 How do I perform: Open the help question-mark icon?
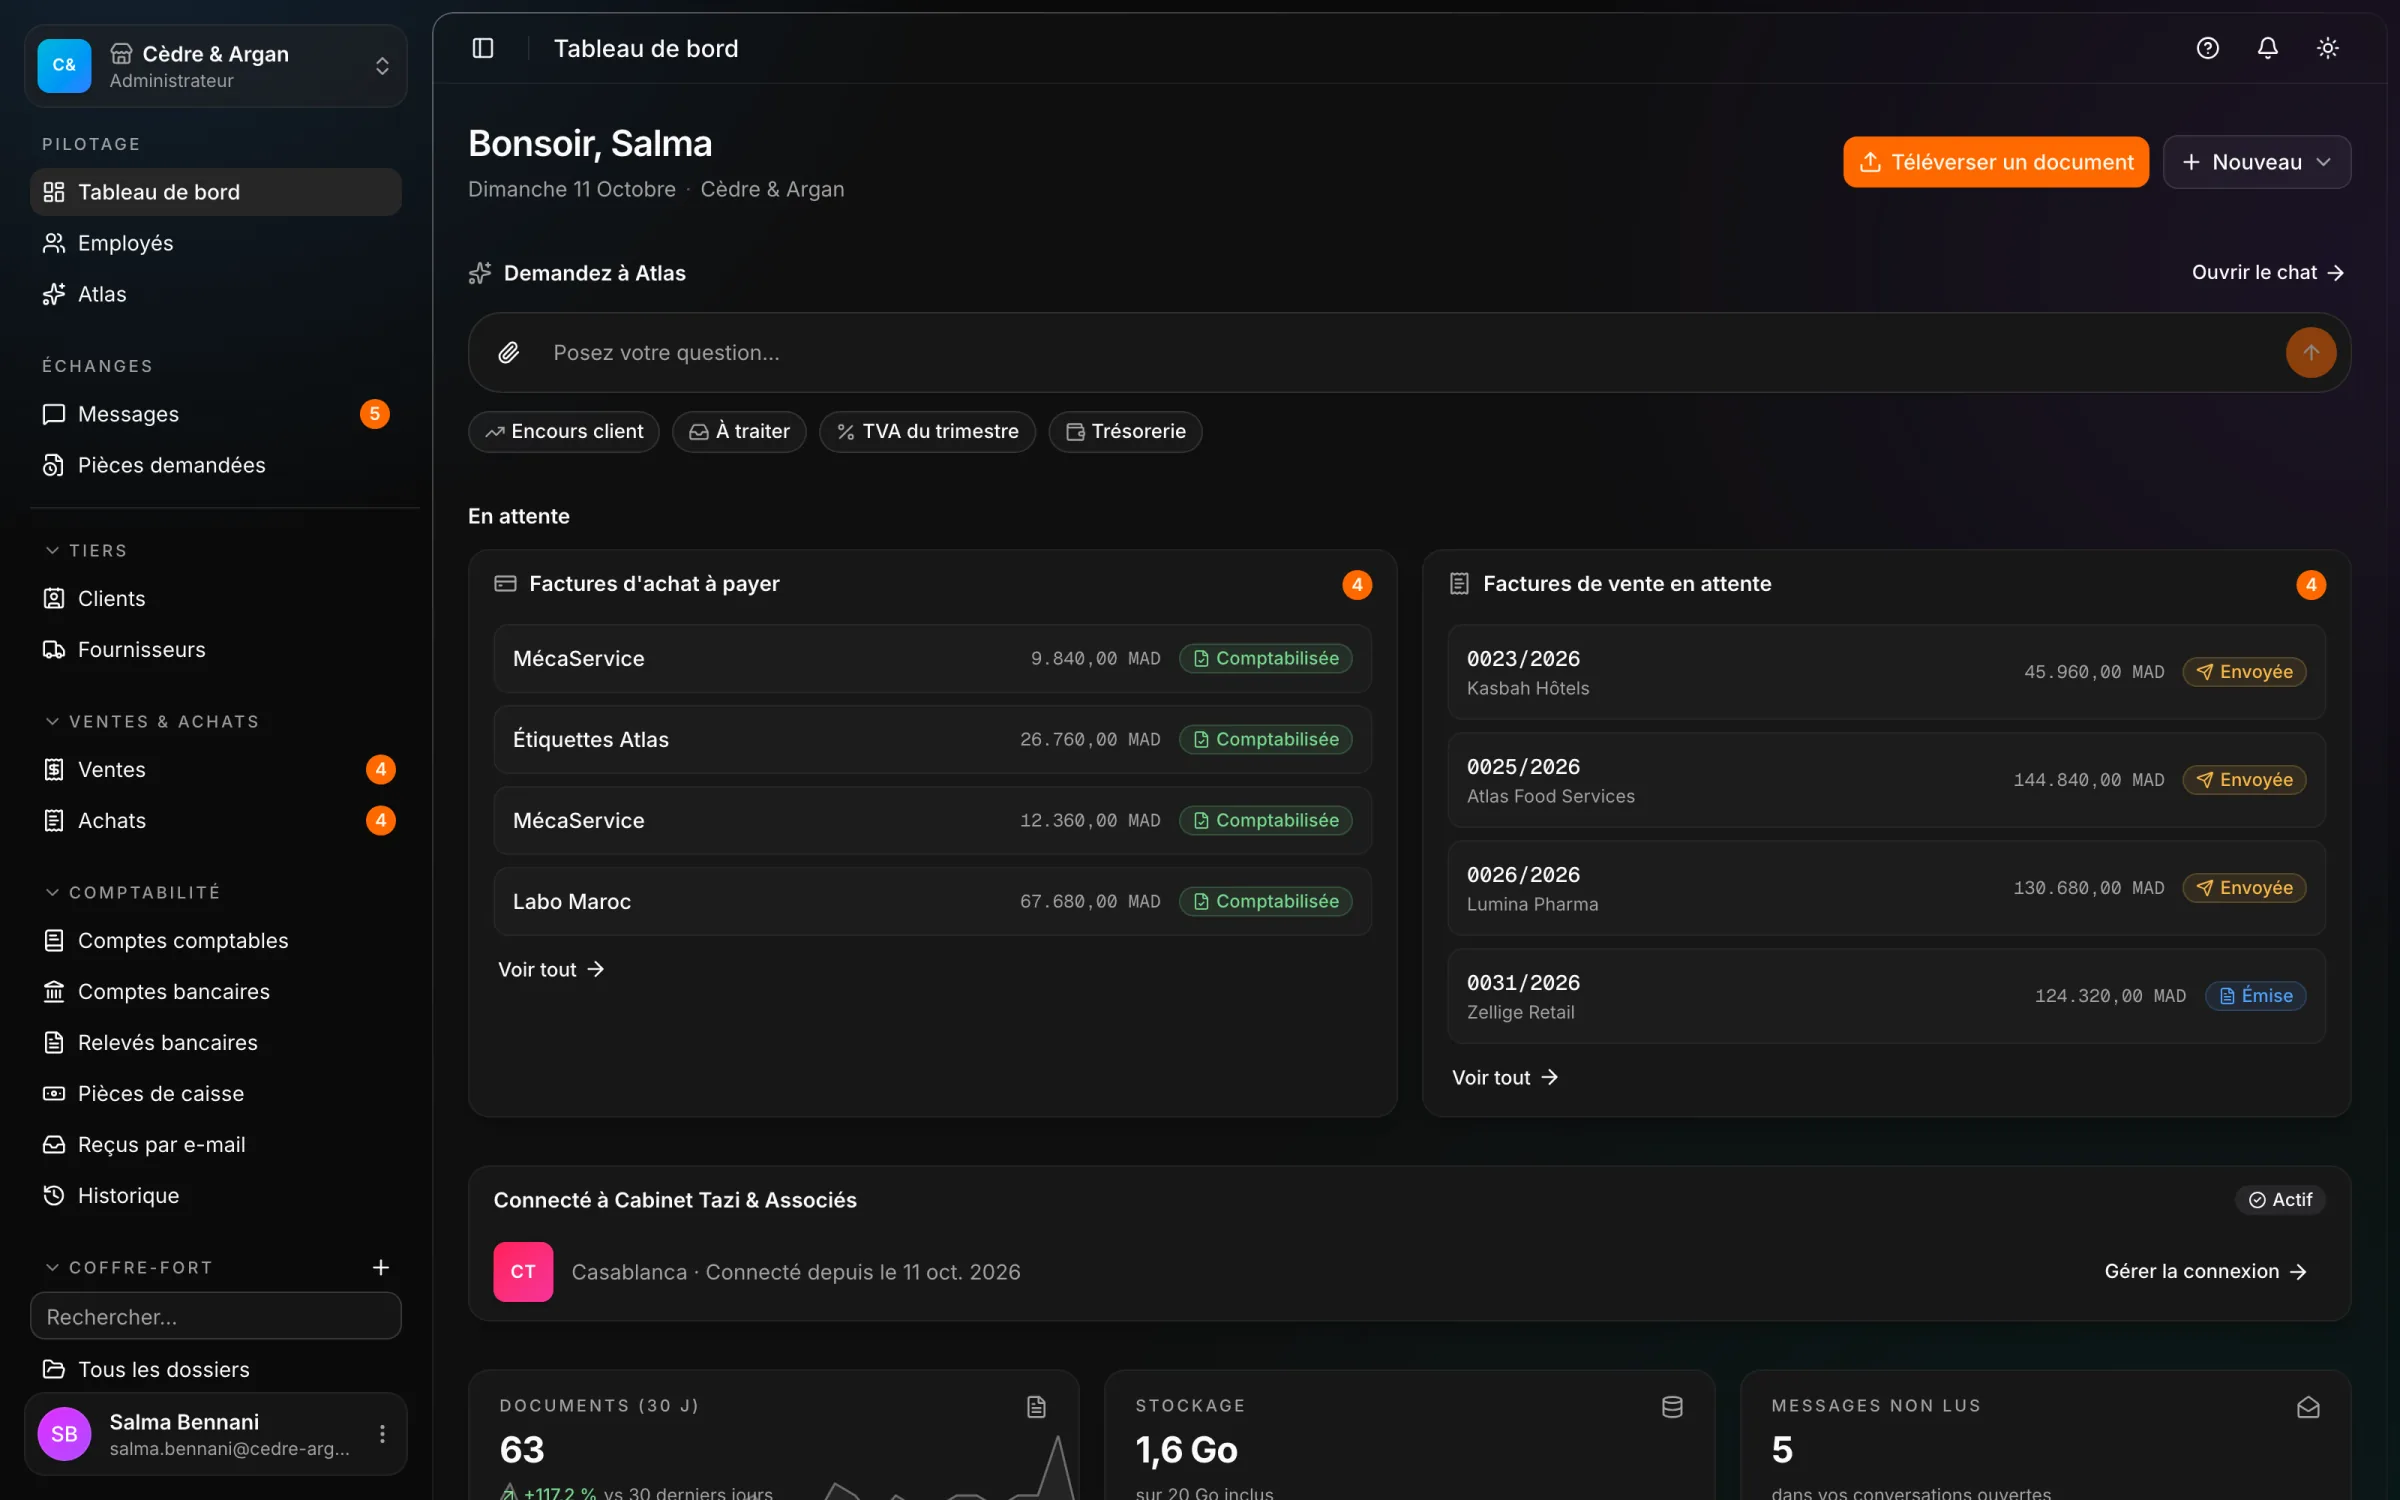coord(2208,48)
